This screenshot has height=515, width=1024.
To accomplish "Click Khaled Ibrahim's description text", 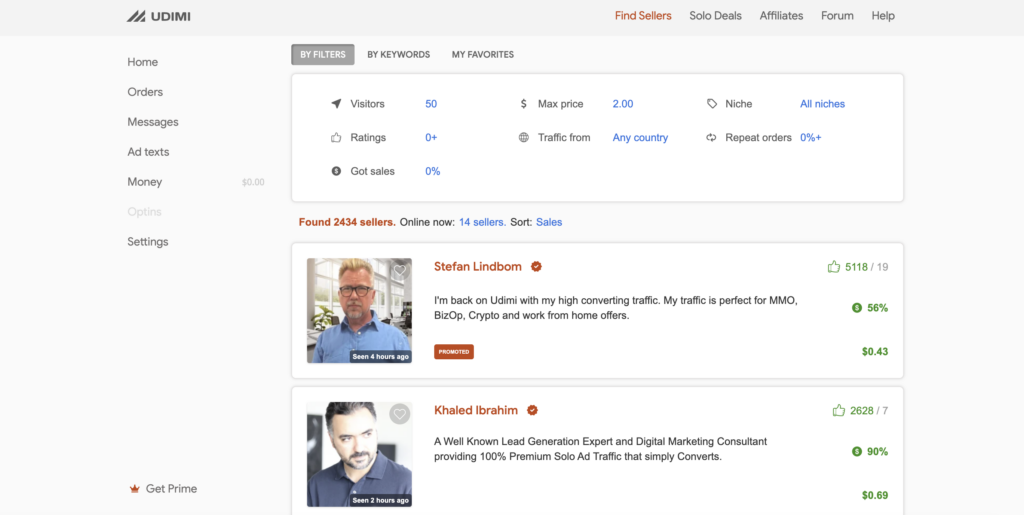I will 600,449.
